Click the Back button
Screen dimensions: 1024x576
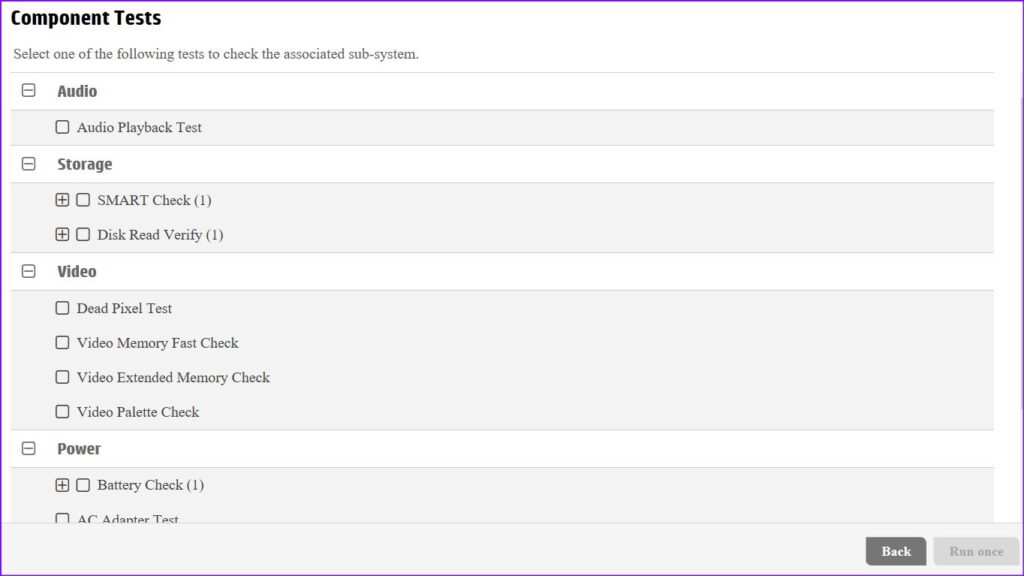[895, 551]
